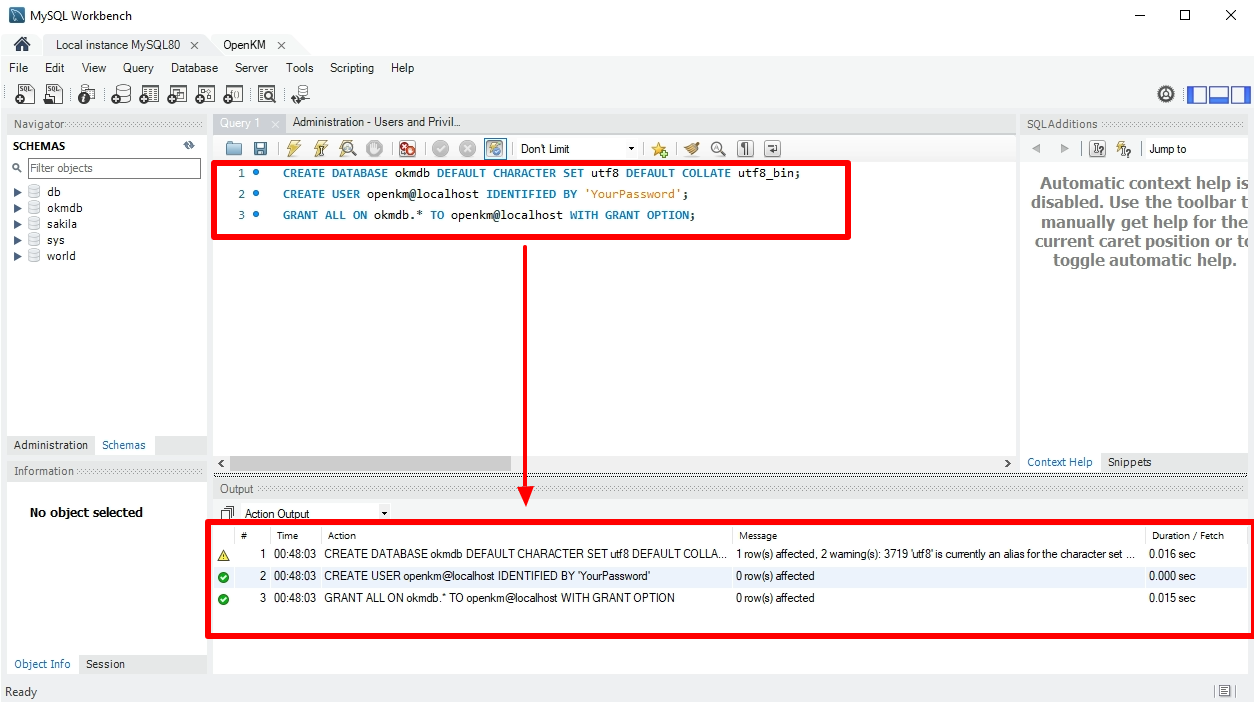Toggle auto-commit mode button
Image resolution: width=1254 pixels, height=702 pixels.
[495, 149]
